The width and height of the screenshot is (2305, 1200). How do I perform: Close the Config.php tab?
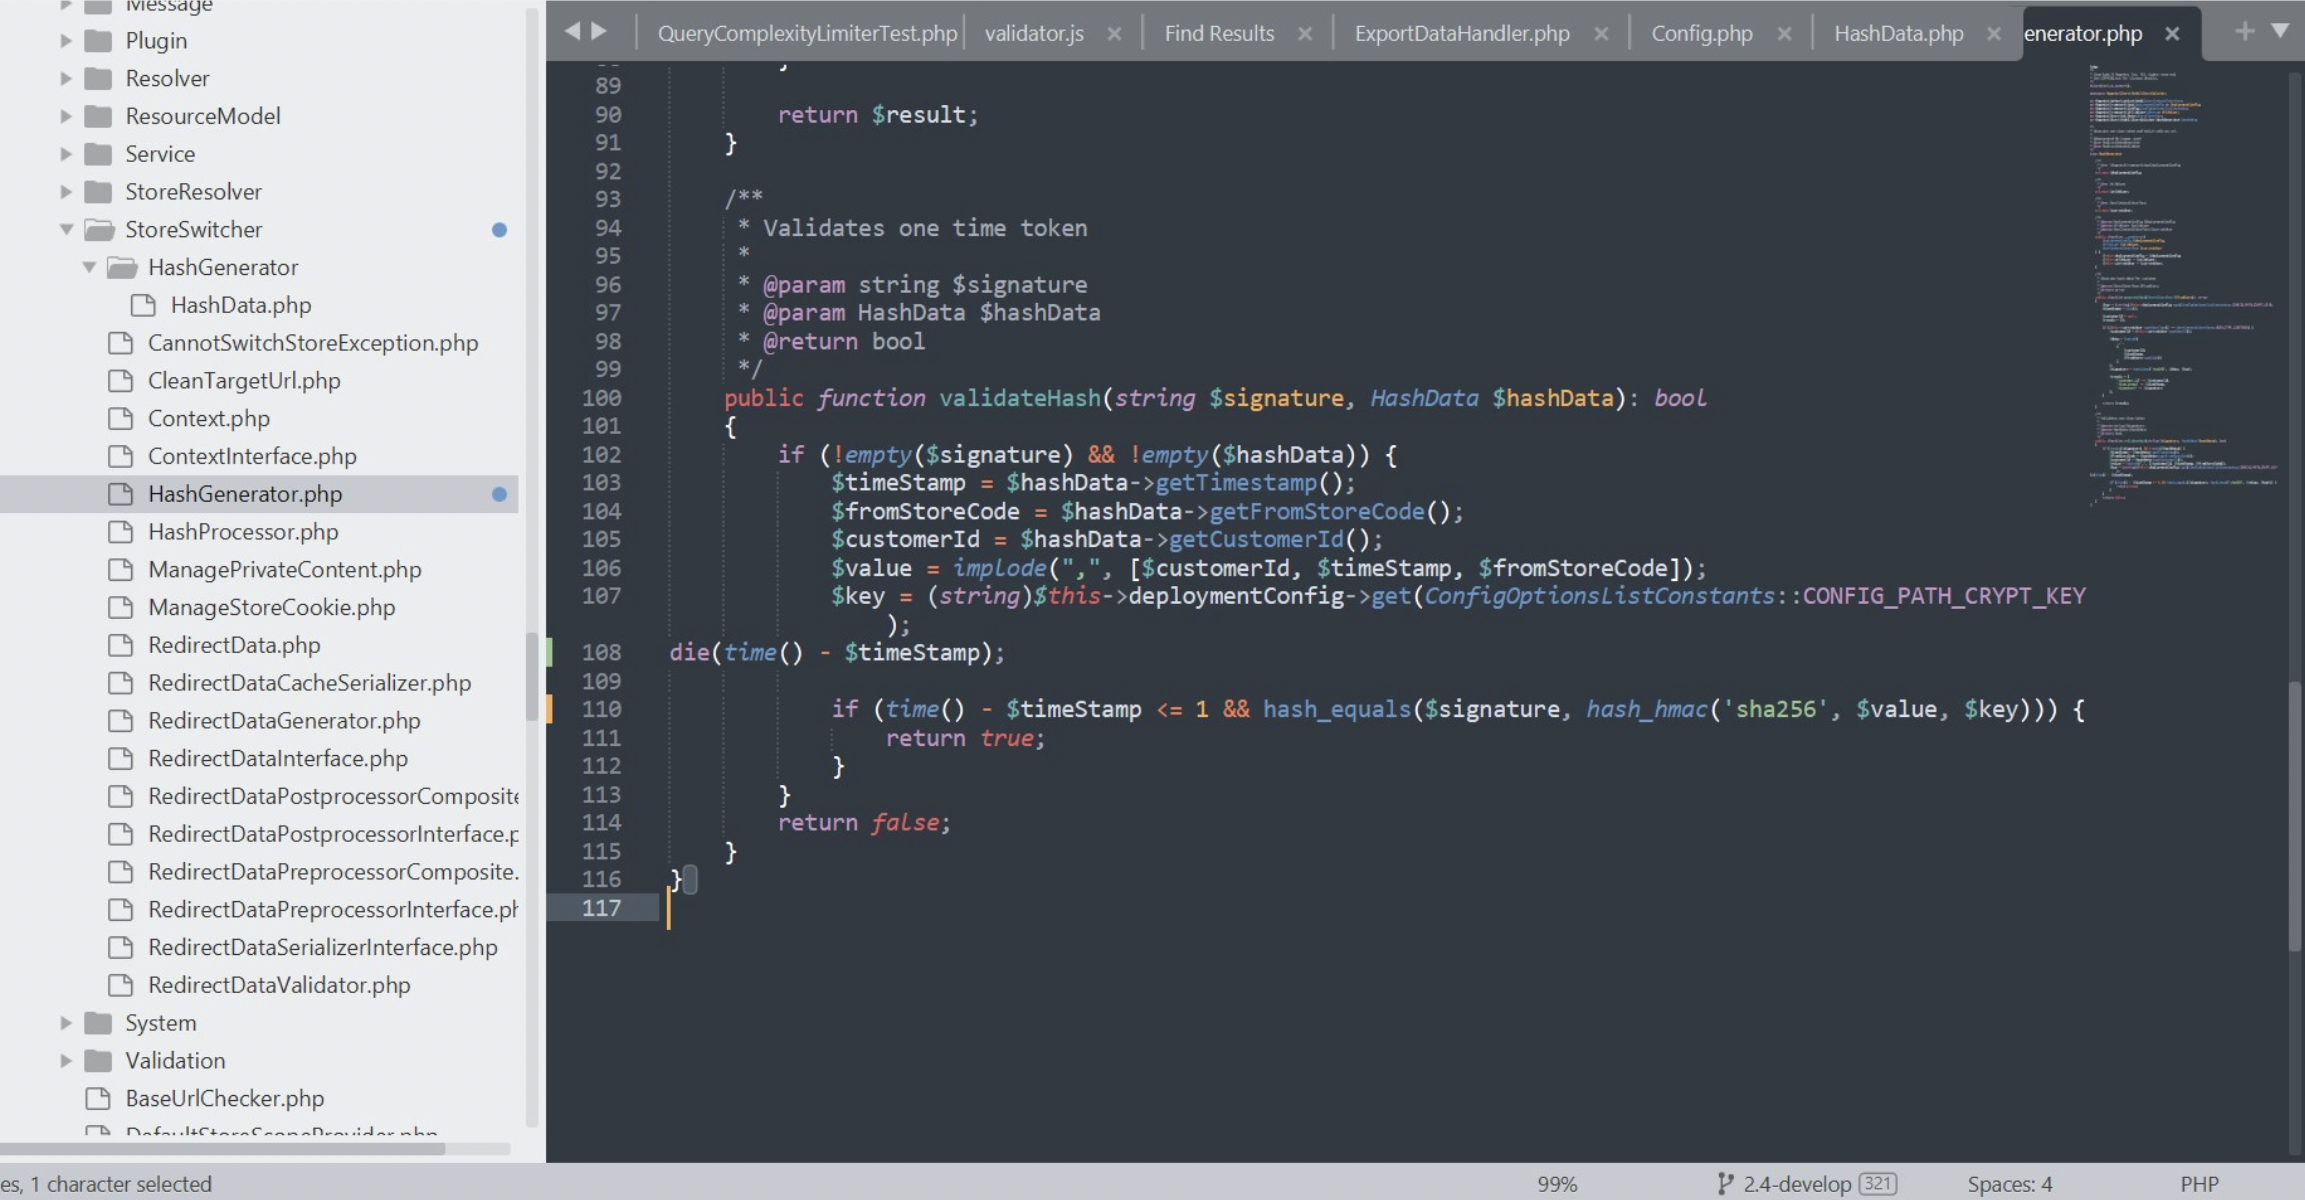point(1785,33)
